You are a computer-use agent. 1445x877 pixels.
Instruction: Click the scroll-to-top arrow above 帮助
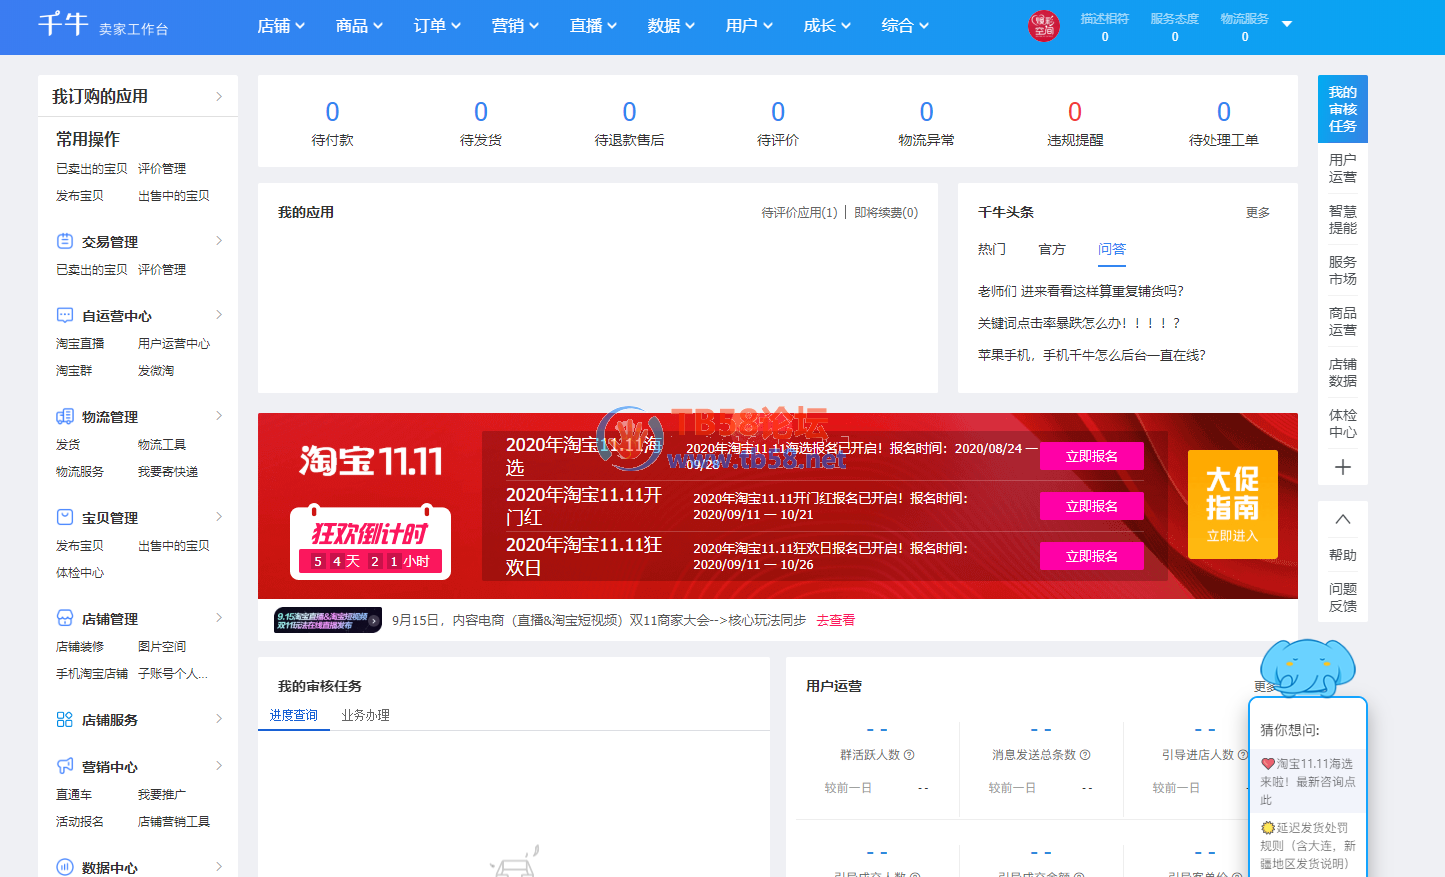(1343, 519)
